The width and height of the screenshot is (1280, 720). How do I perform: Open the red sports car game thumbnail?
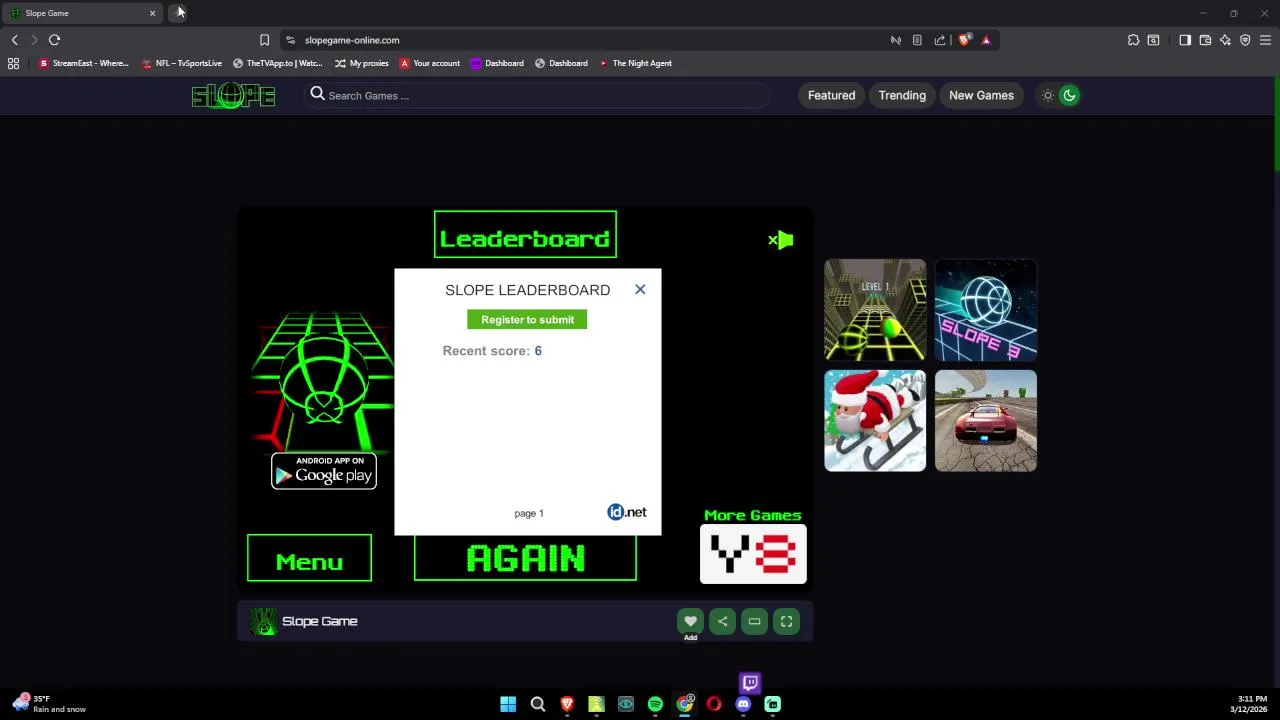pyautogui.click(x=986, y=421)
